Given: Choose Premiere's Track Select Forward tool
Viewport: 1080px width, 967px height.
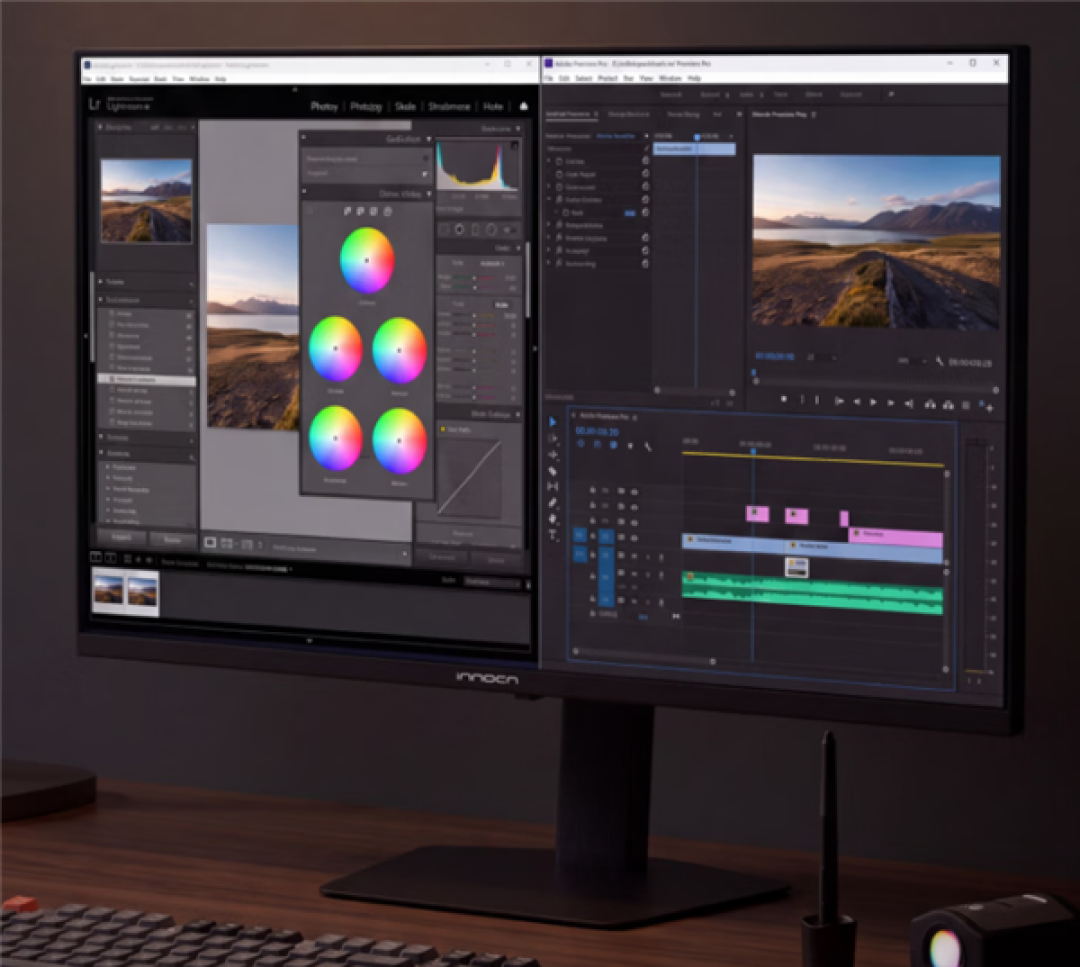Looking at the screenshot, I should click(x=552, y=438).
